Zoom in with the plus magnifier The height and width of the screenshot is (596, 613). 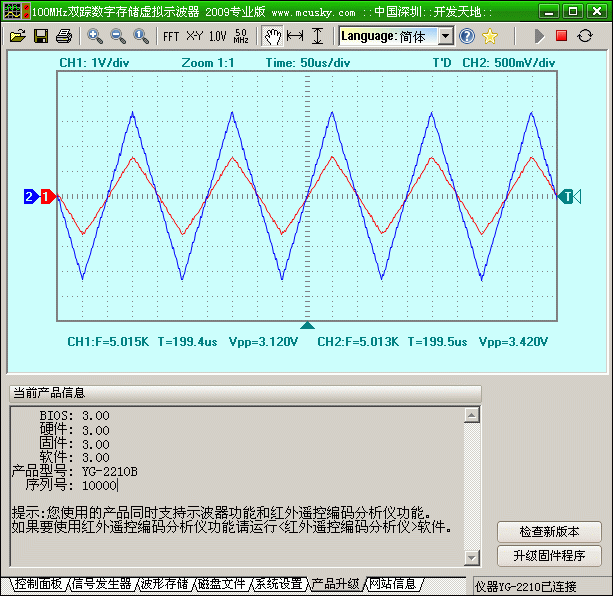point(95,36)
